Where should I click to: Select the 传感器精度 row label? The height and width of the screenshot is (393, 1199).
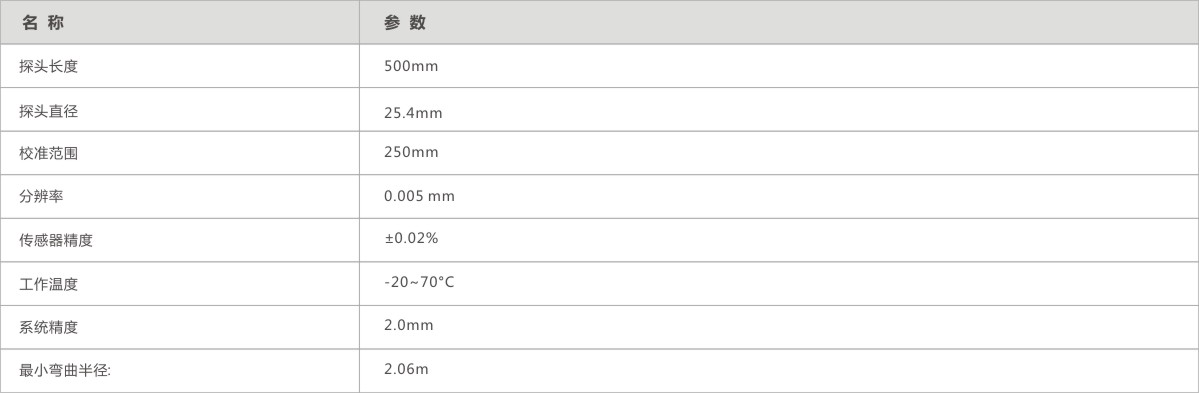[x=56, y=241]
